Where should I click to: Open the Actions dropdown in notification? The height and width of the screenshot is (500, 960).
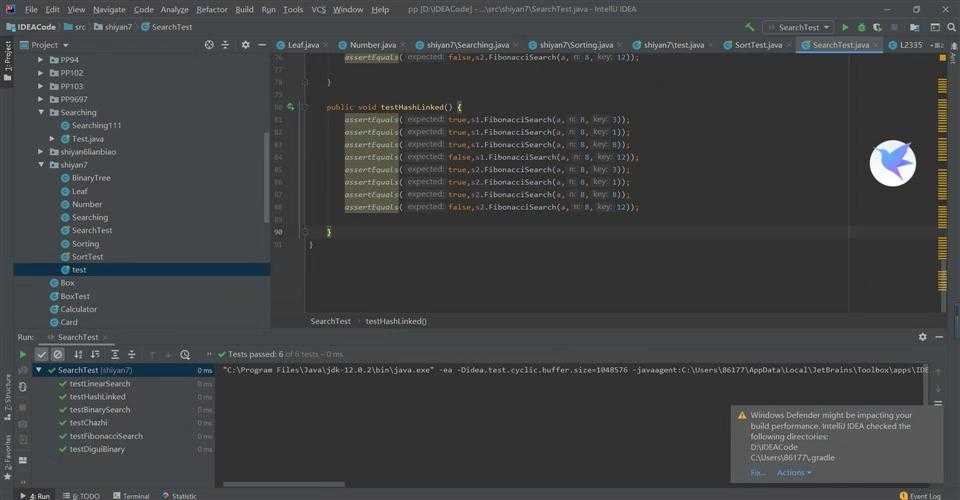point(794,472)
